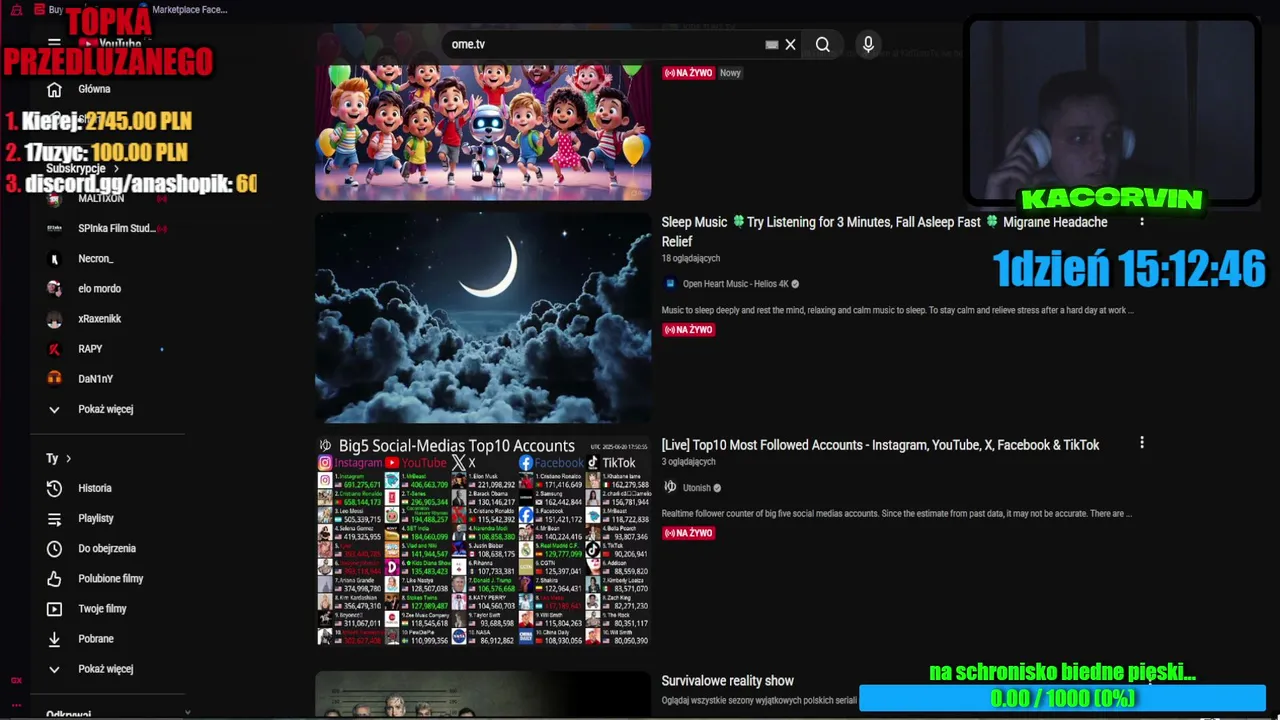The image size is (1280, 720).
Task: Open the Sleep Music video title
Action: pyautogui.click(x=884, y=231)
